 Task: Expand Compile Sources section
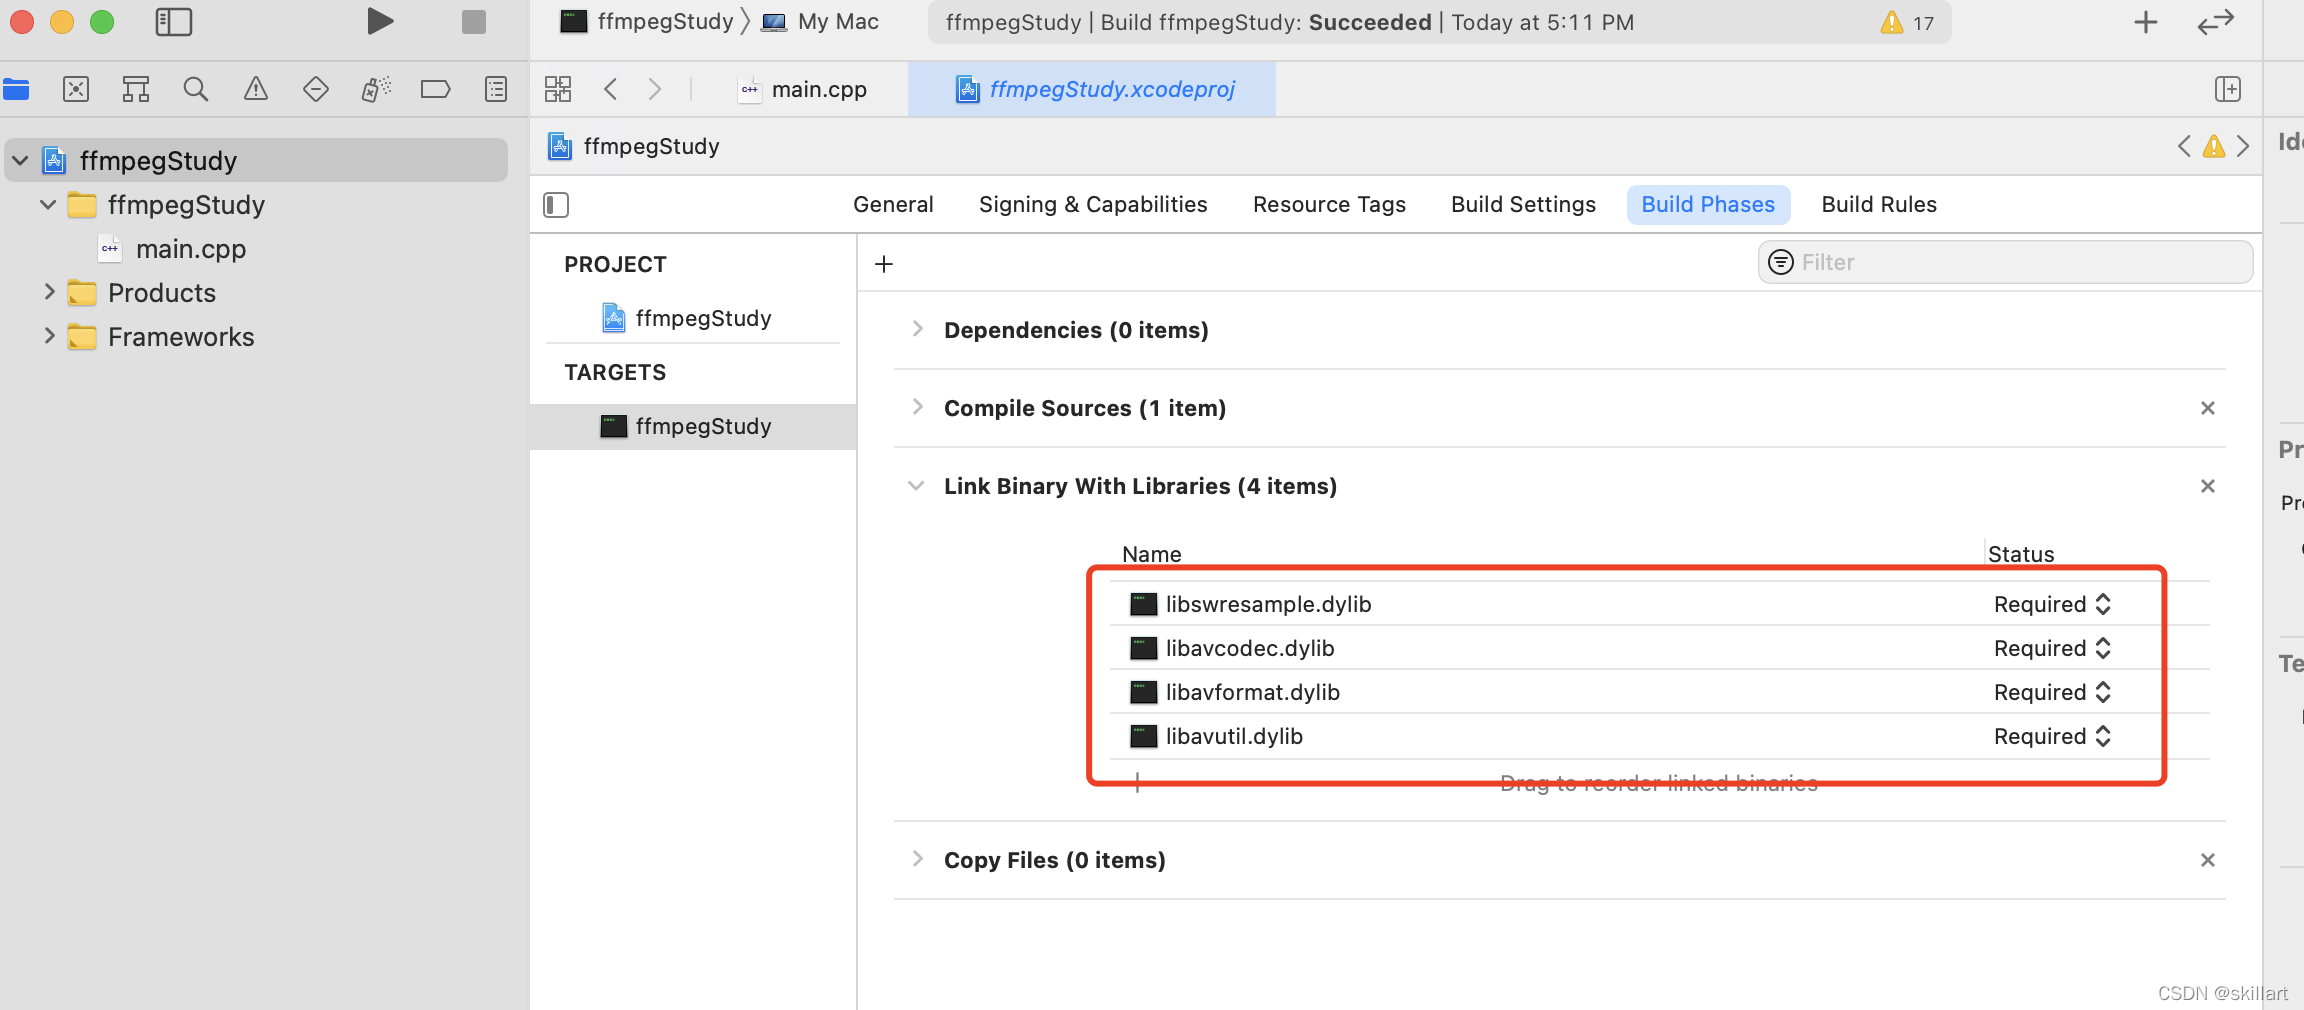click(x=917, y=407)
